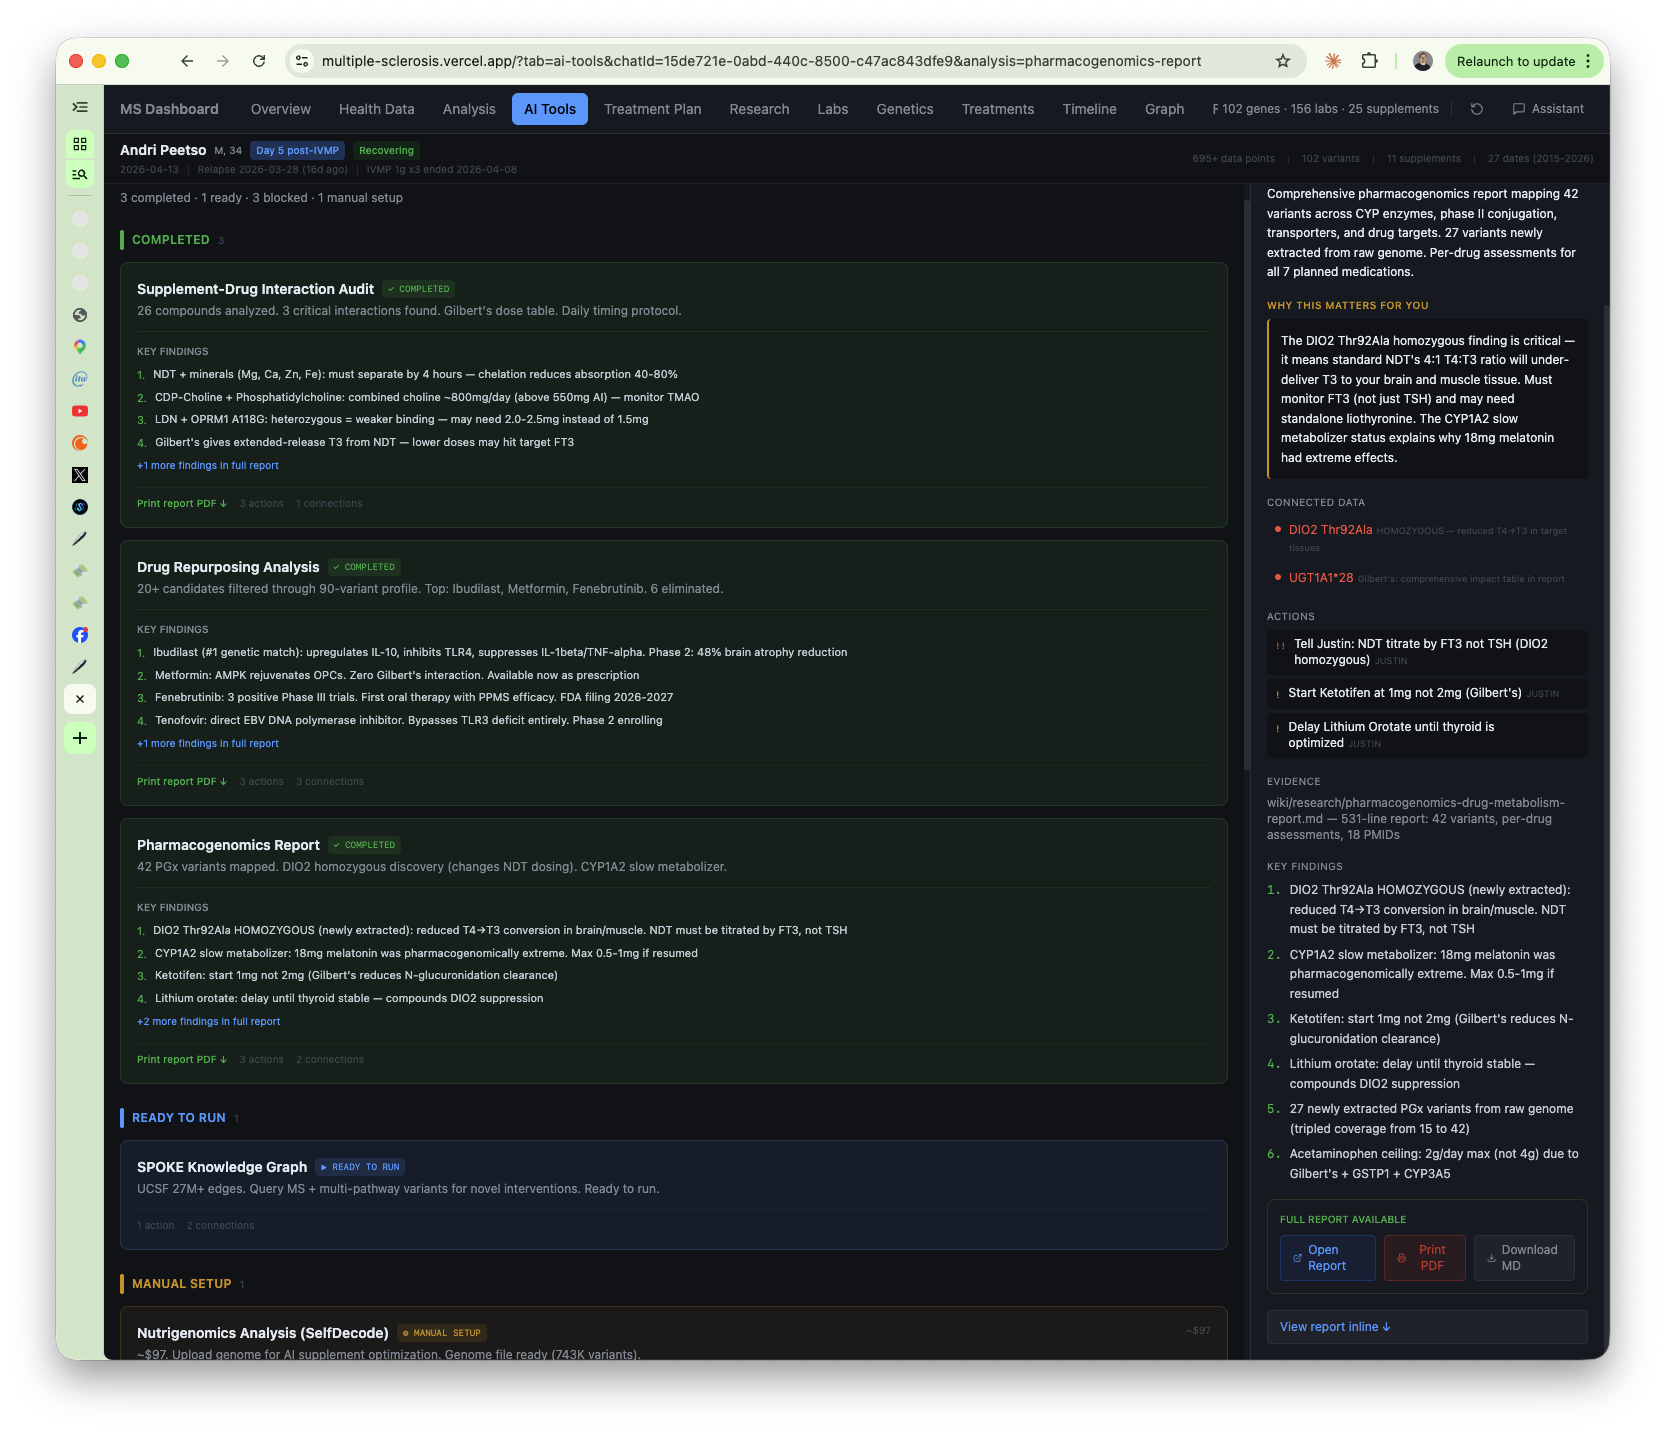Click the X (Twitter) sidebar shortcut

80,475
